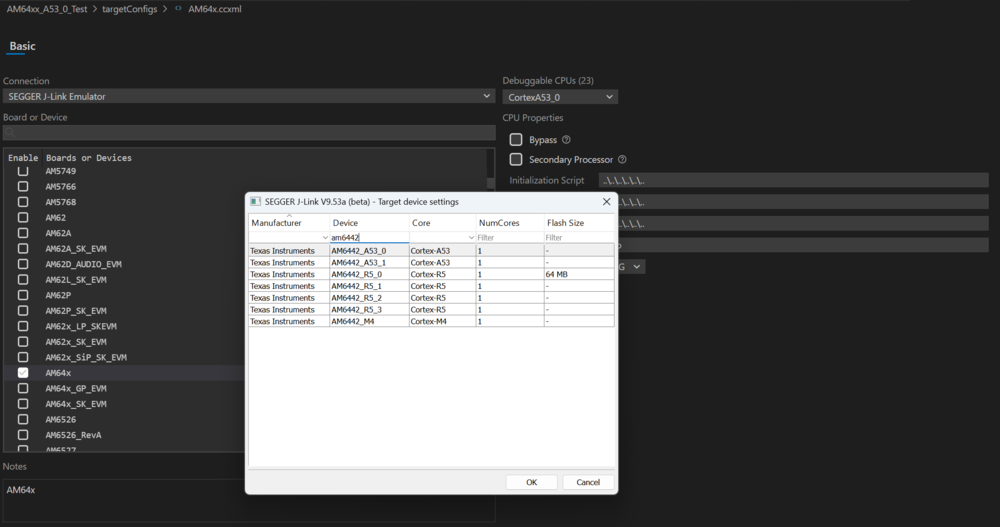Open the Connection dropdown SEGGER J-Link Emulator
Screen dimensions: 1000x527
pos(249,96)
